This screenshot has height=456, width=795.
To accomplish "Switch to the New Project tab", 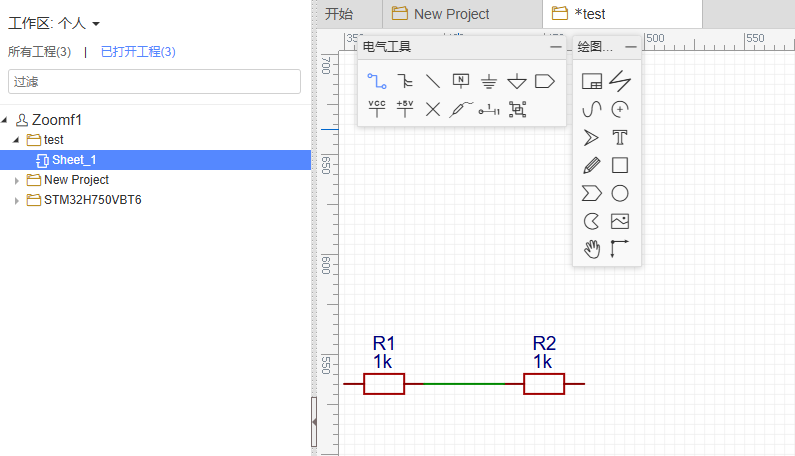I will pyautogui.click(x=451, y=14).
